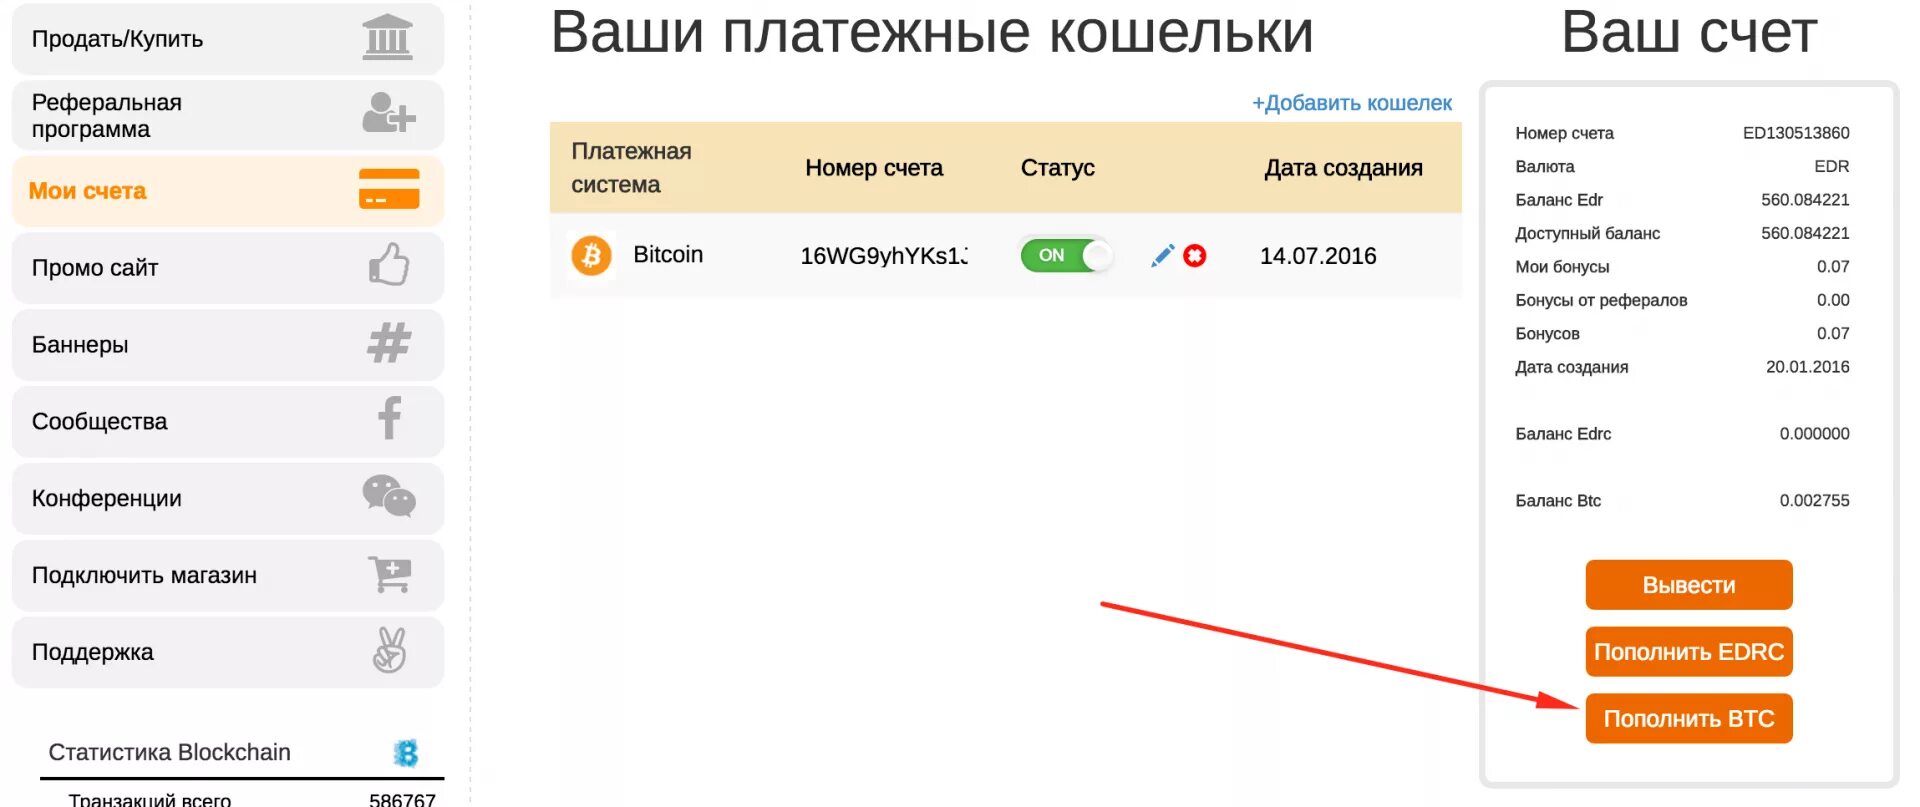Click the Доступный баланс value

pyautogui.click(x=1805, y=233)
